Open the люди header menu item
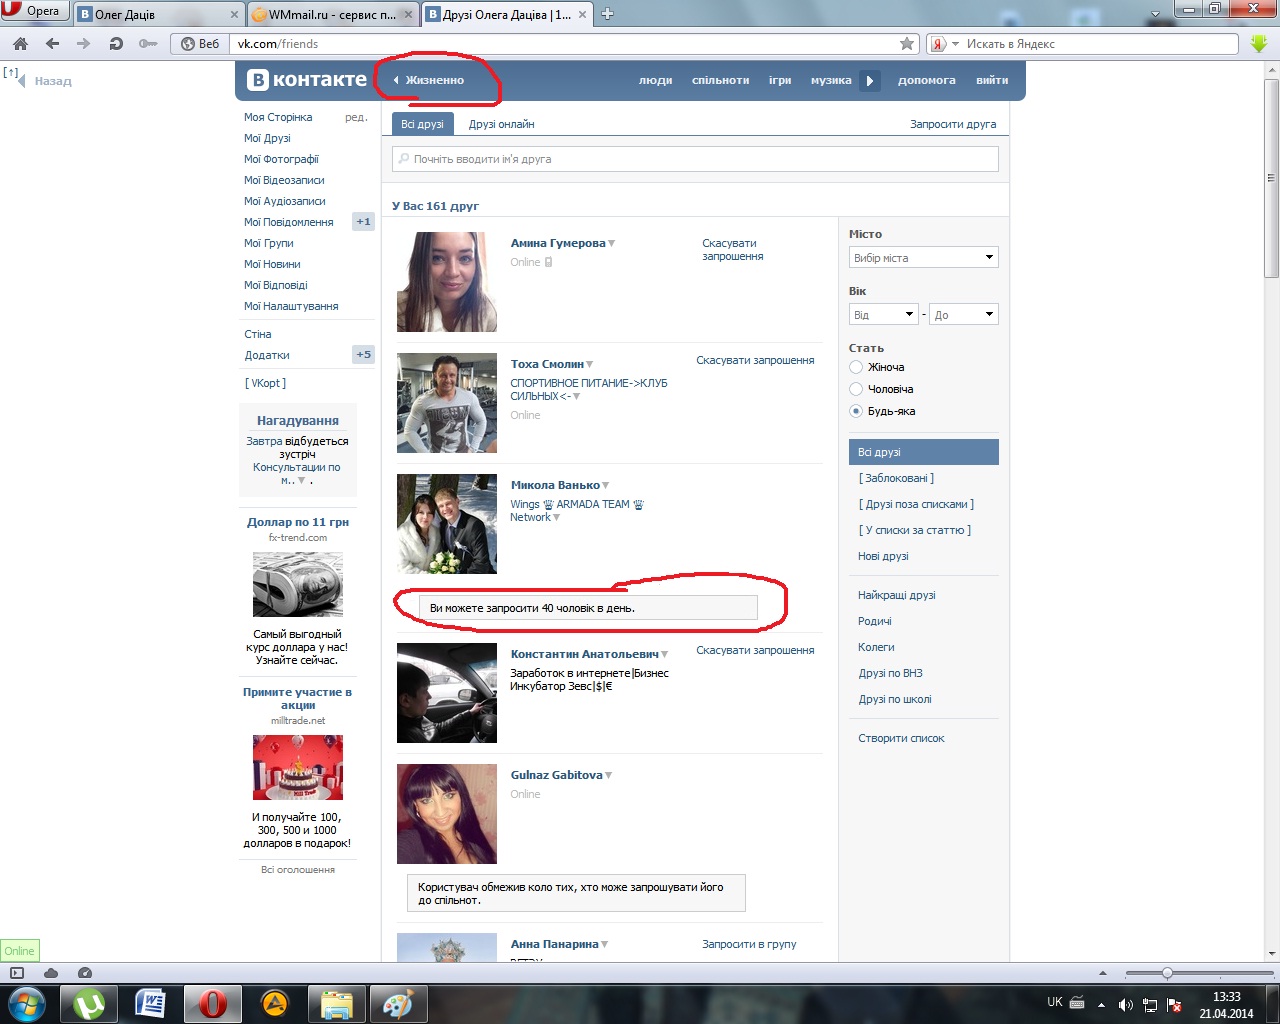The width and height of the screenshot is (1280, 1024). coord(656,80)
